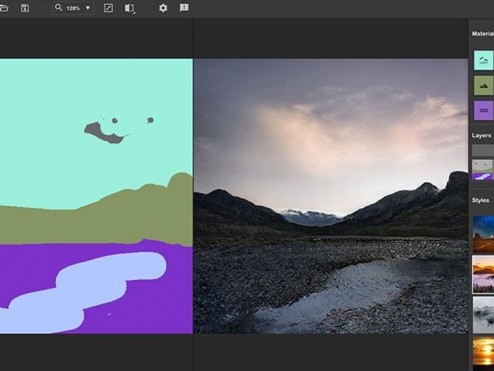Viewport: 494px width, 371px height.
Task: Select the layer thumbnail in Layers panel
Action: [483, 170]
